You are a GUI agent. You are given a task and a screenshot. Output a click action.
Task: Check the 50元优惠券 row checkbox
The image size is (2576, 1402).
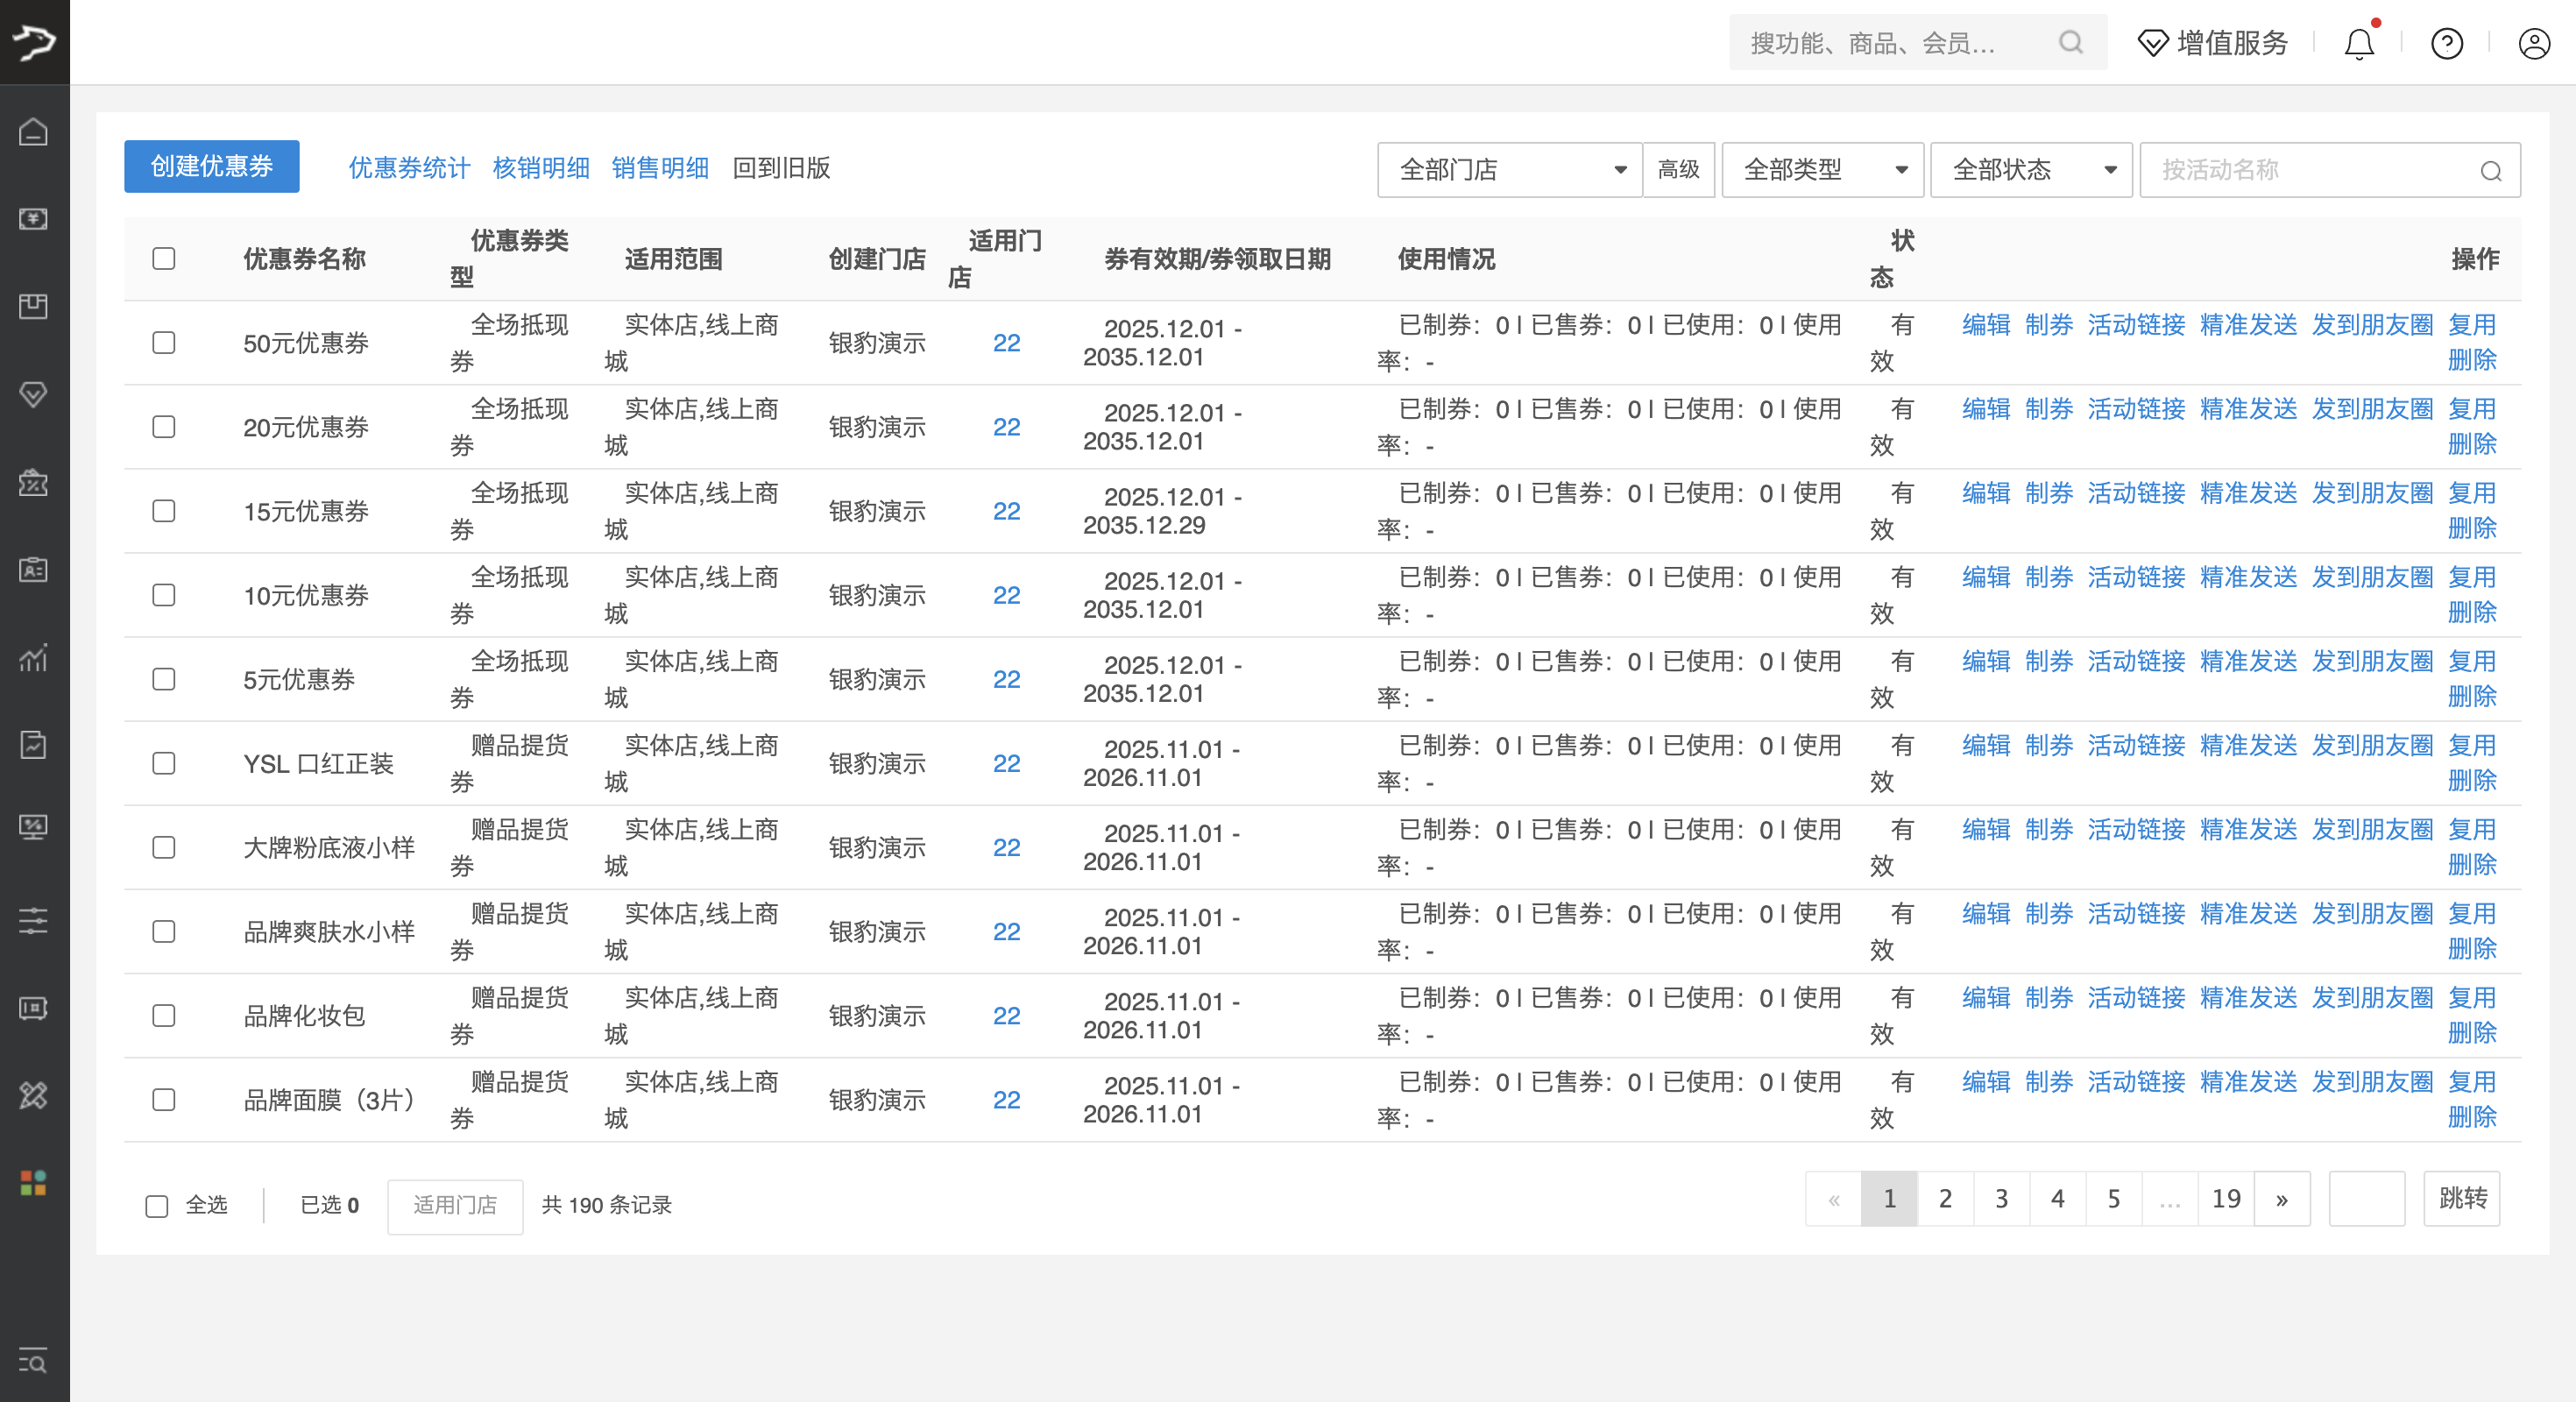click(x=164, y=343)
